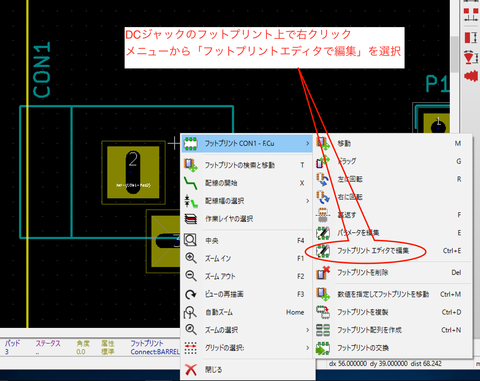Expand the 配線幅の選択 submenu arrow
The height and width of the screenshot is (381, 480).
(x=307, y=201)
